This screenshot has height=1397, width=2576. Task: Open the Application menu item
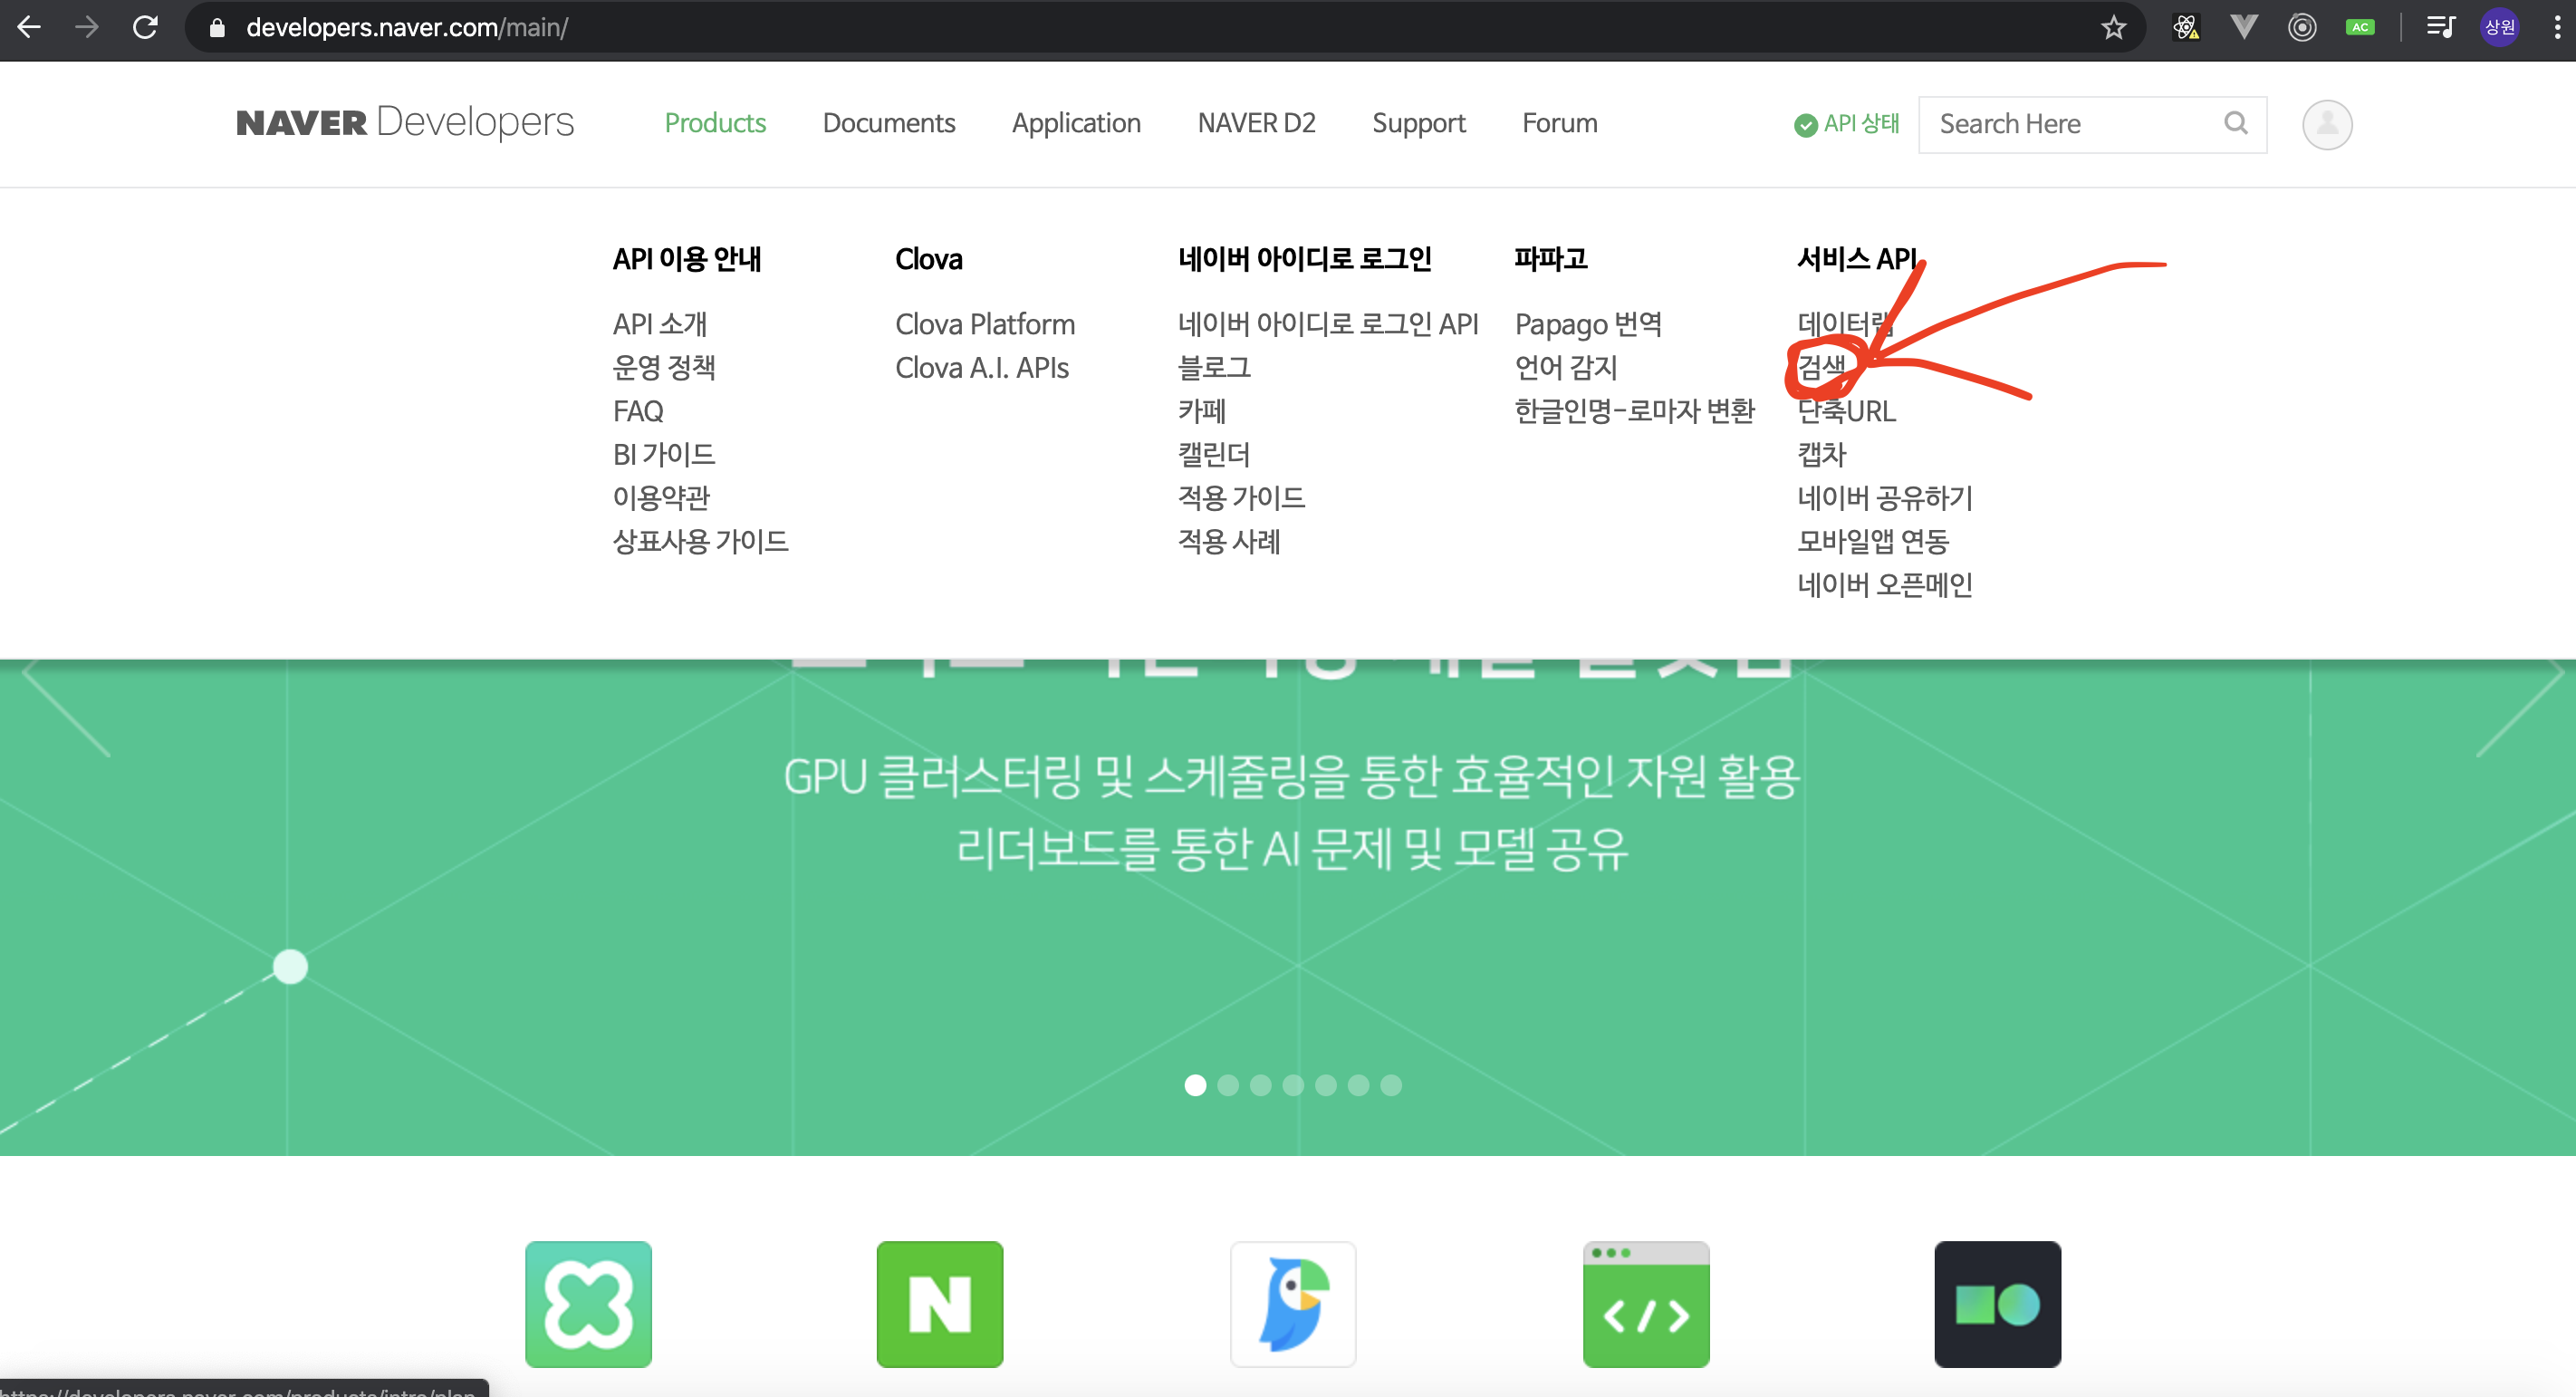pyautogui.click(x=1075, y=123)
